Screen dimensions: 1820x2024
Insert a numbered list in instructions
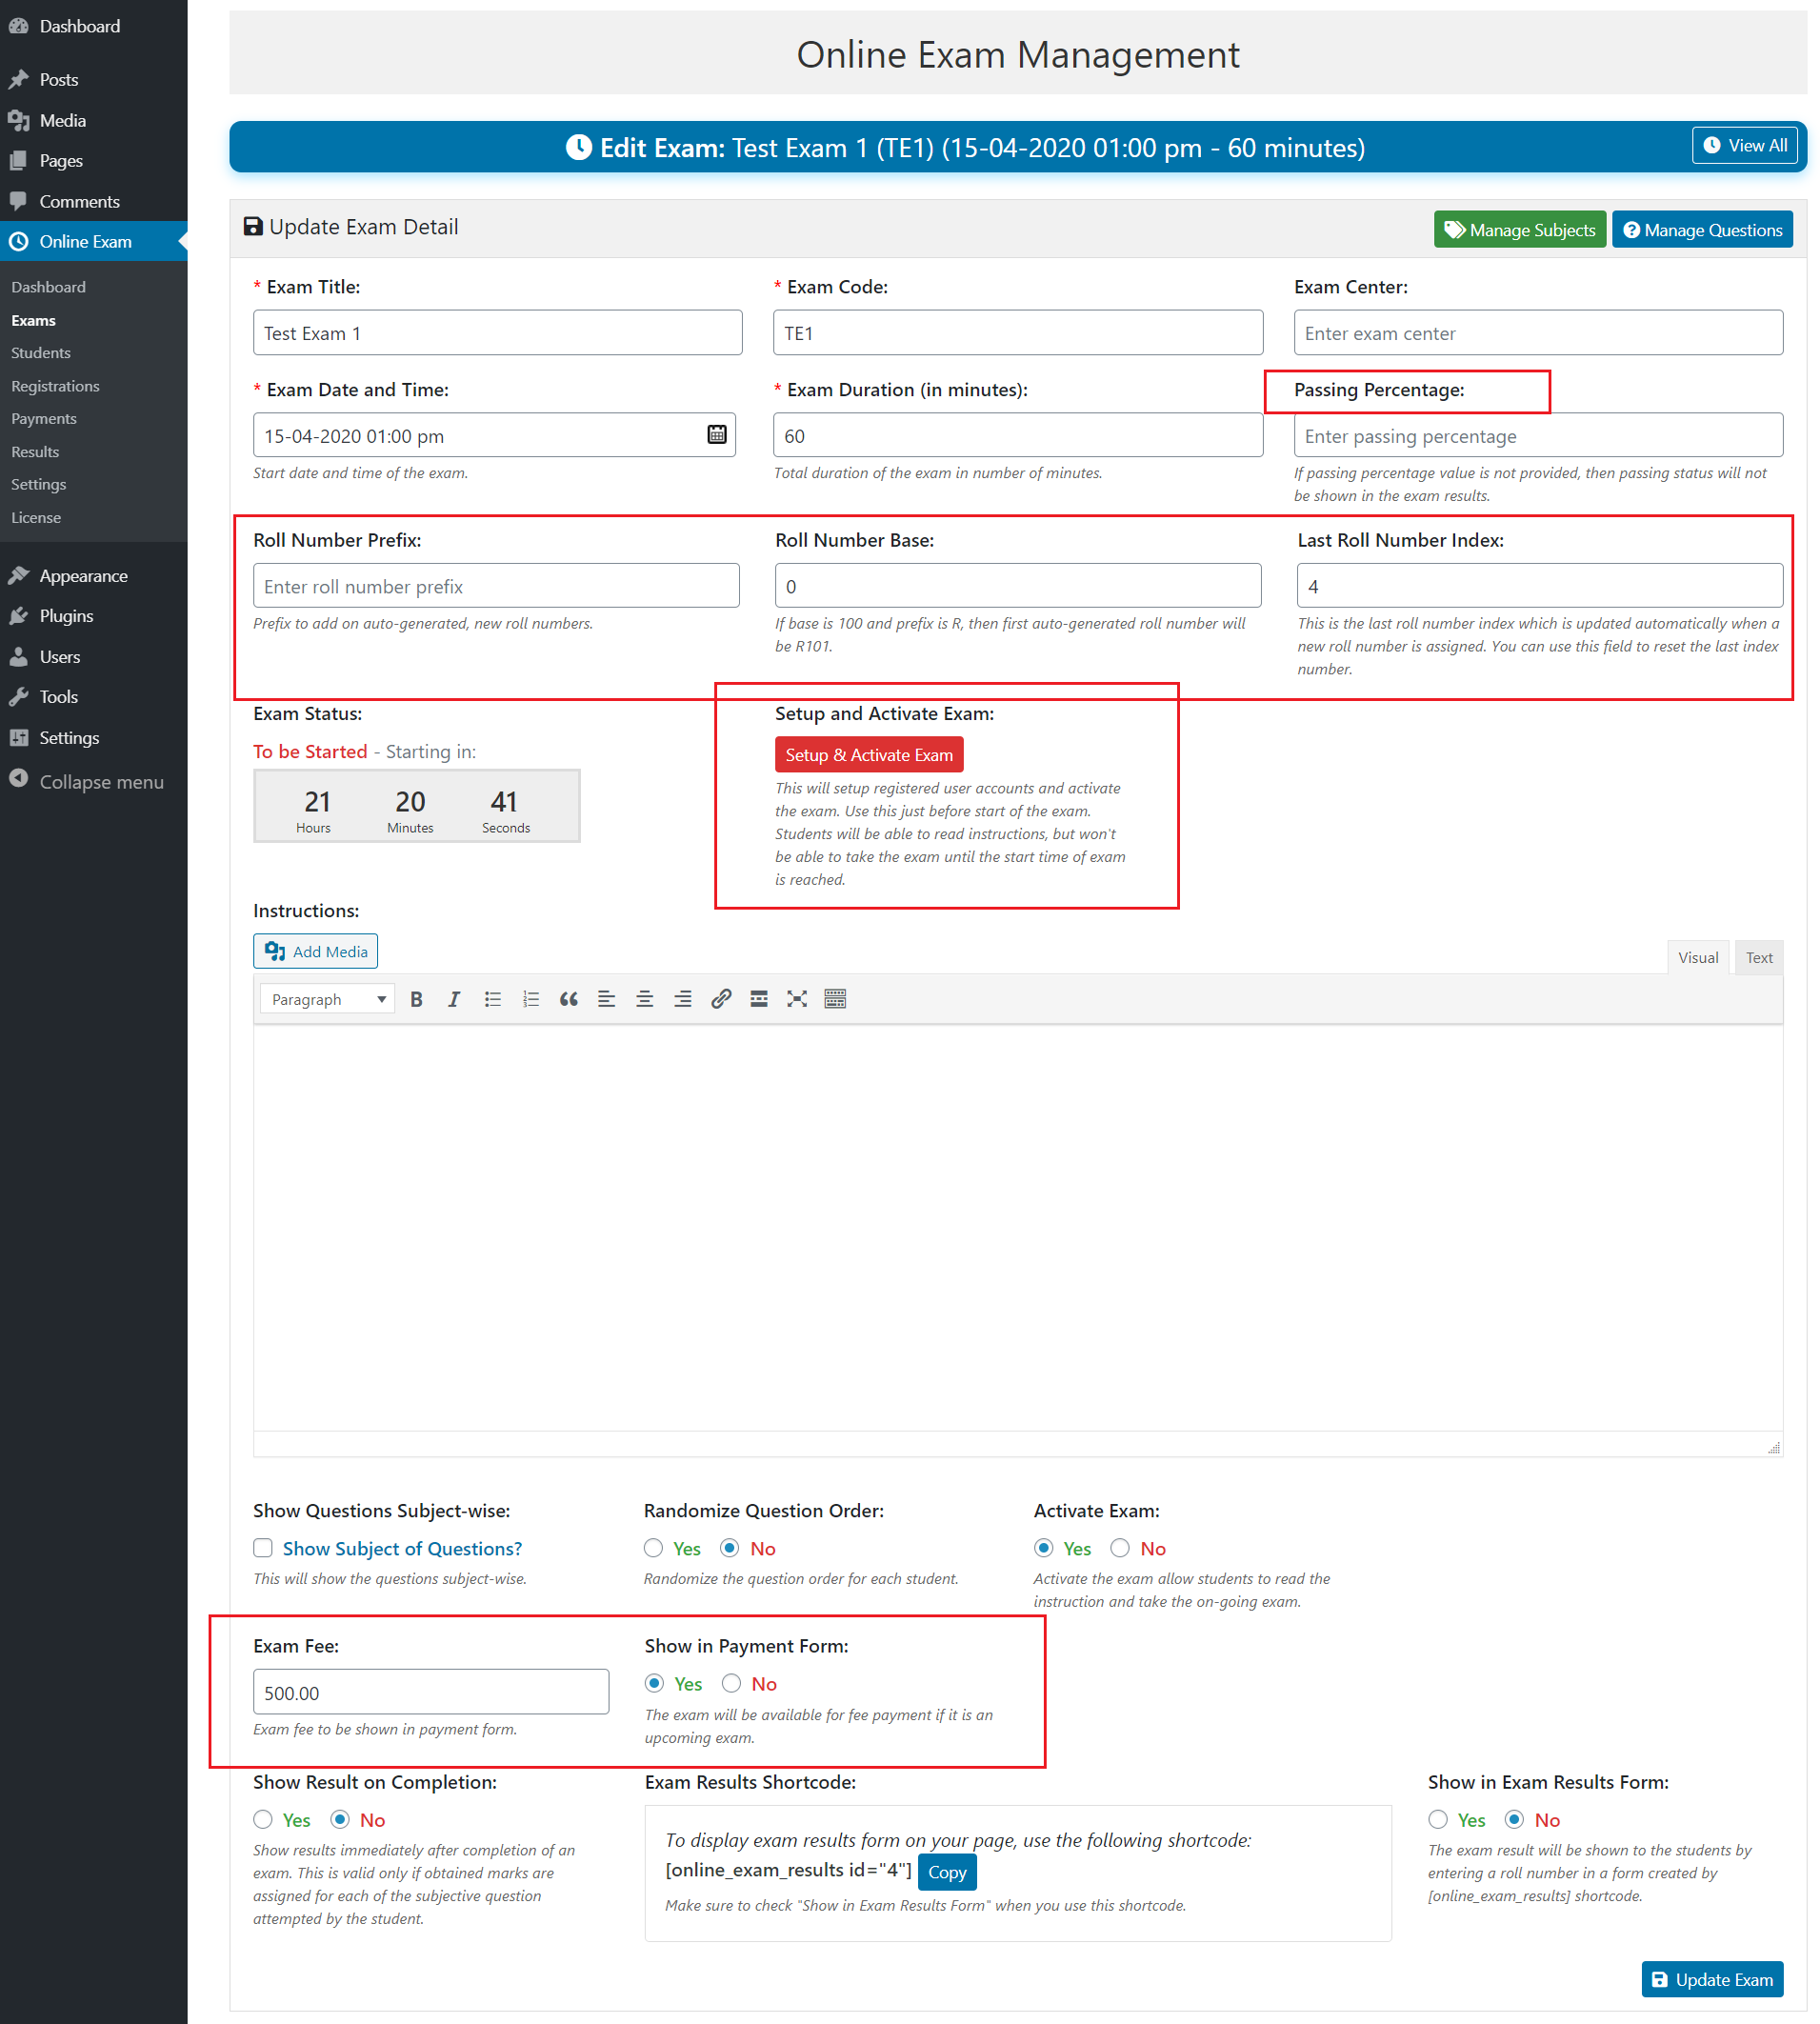(530, 998)
